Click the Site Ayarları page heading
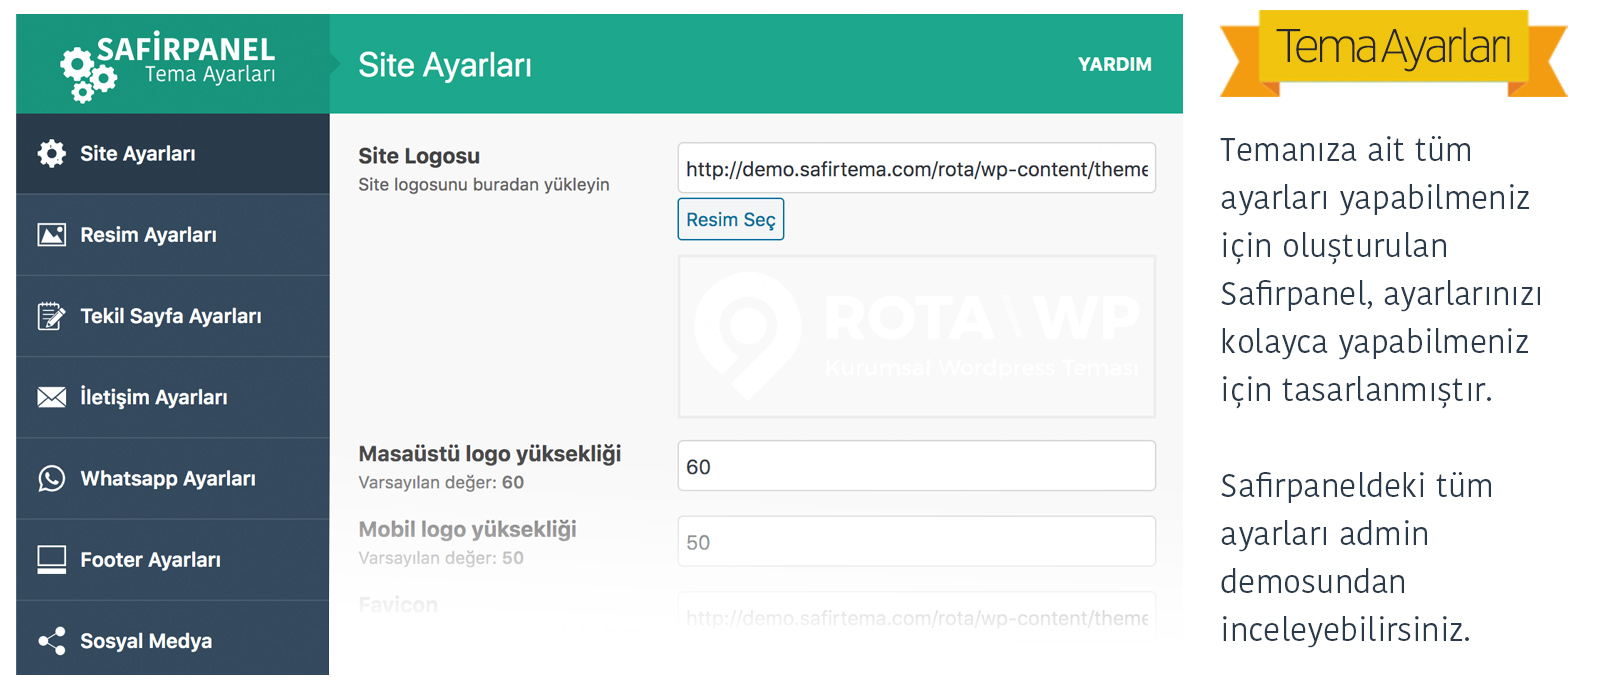 pyautogui.click(x=445, y=65)
